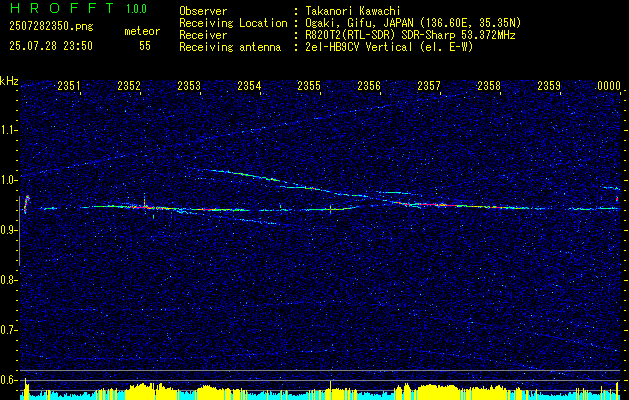Click the 2357 time marker
The height and width of the screenshot is (400, 629).
tap(429, 86)
